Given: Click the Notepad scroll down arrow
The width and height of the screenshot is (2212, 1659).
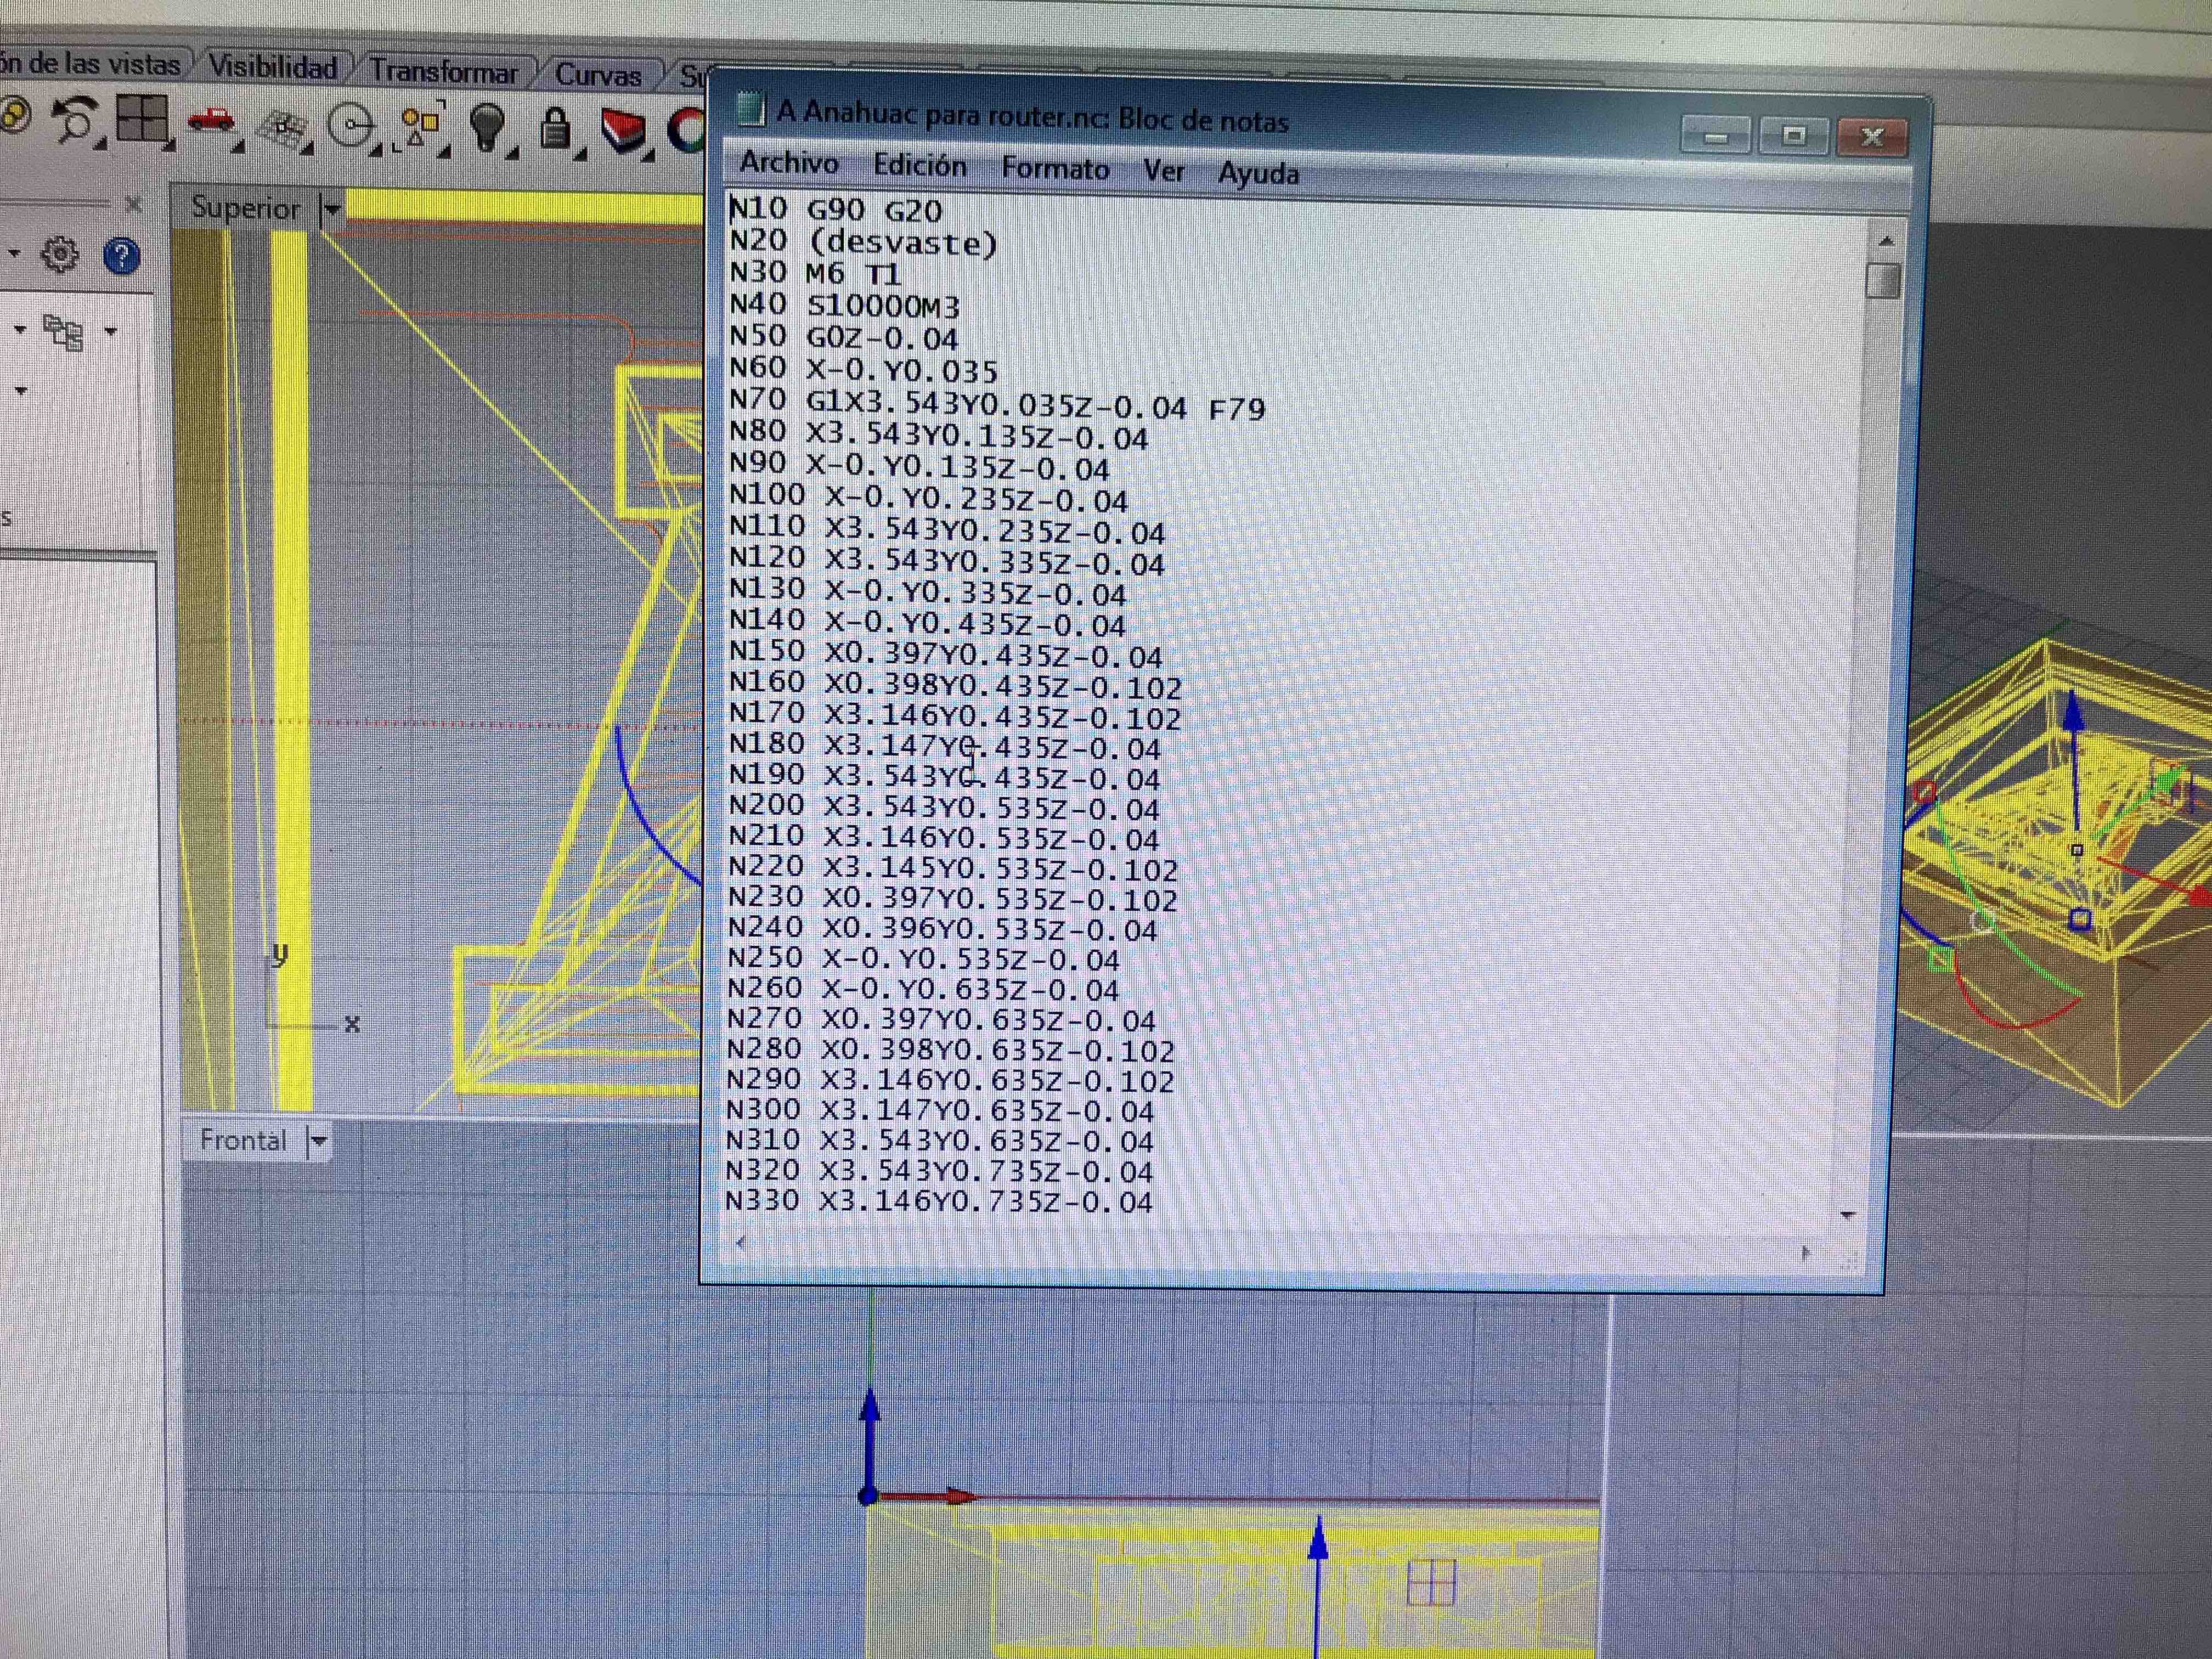Looking at the screenshot, I should click(x=1847, y=1215).
